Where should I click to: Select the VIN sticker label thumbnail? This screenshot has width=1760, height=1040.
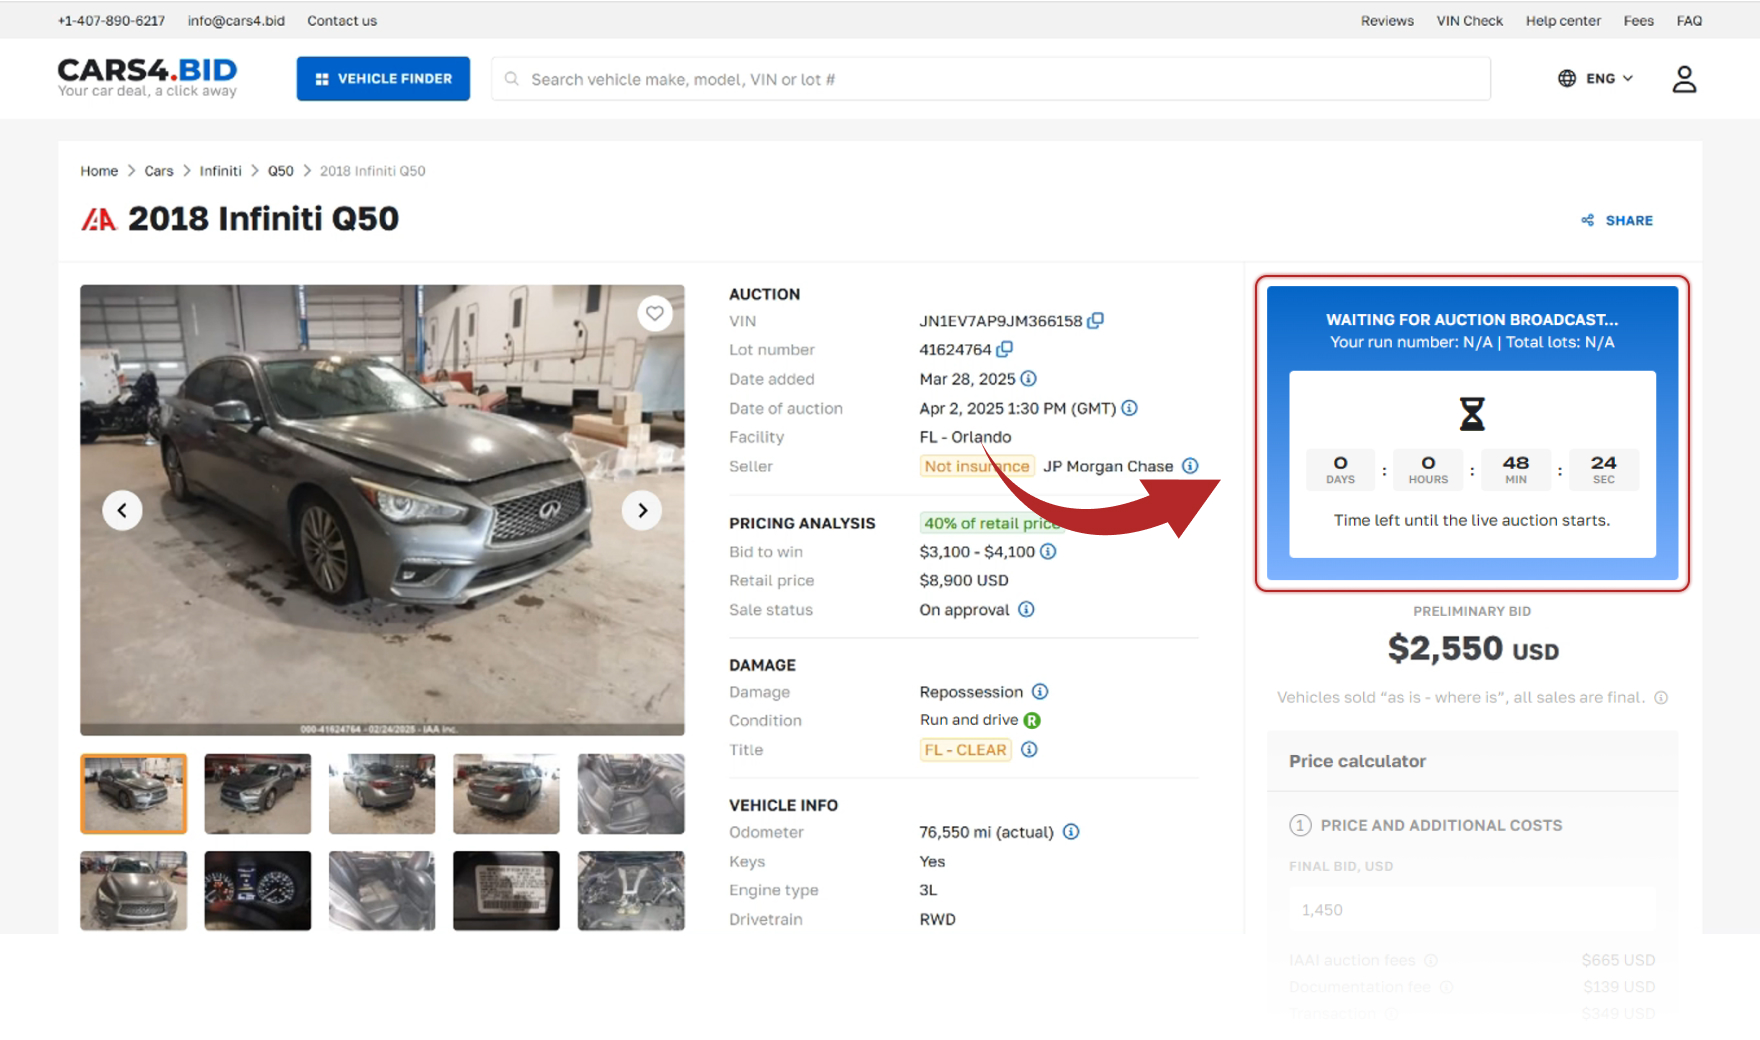[x=506, y=891]
